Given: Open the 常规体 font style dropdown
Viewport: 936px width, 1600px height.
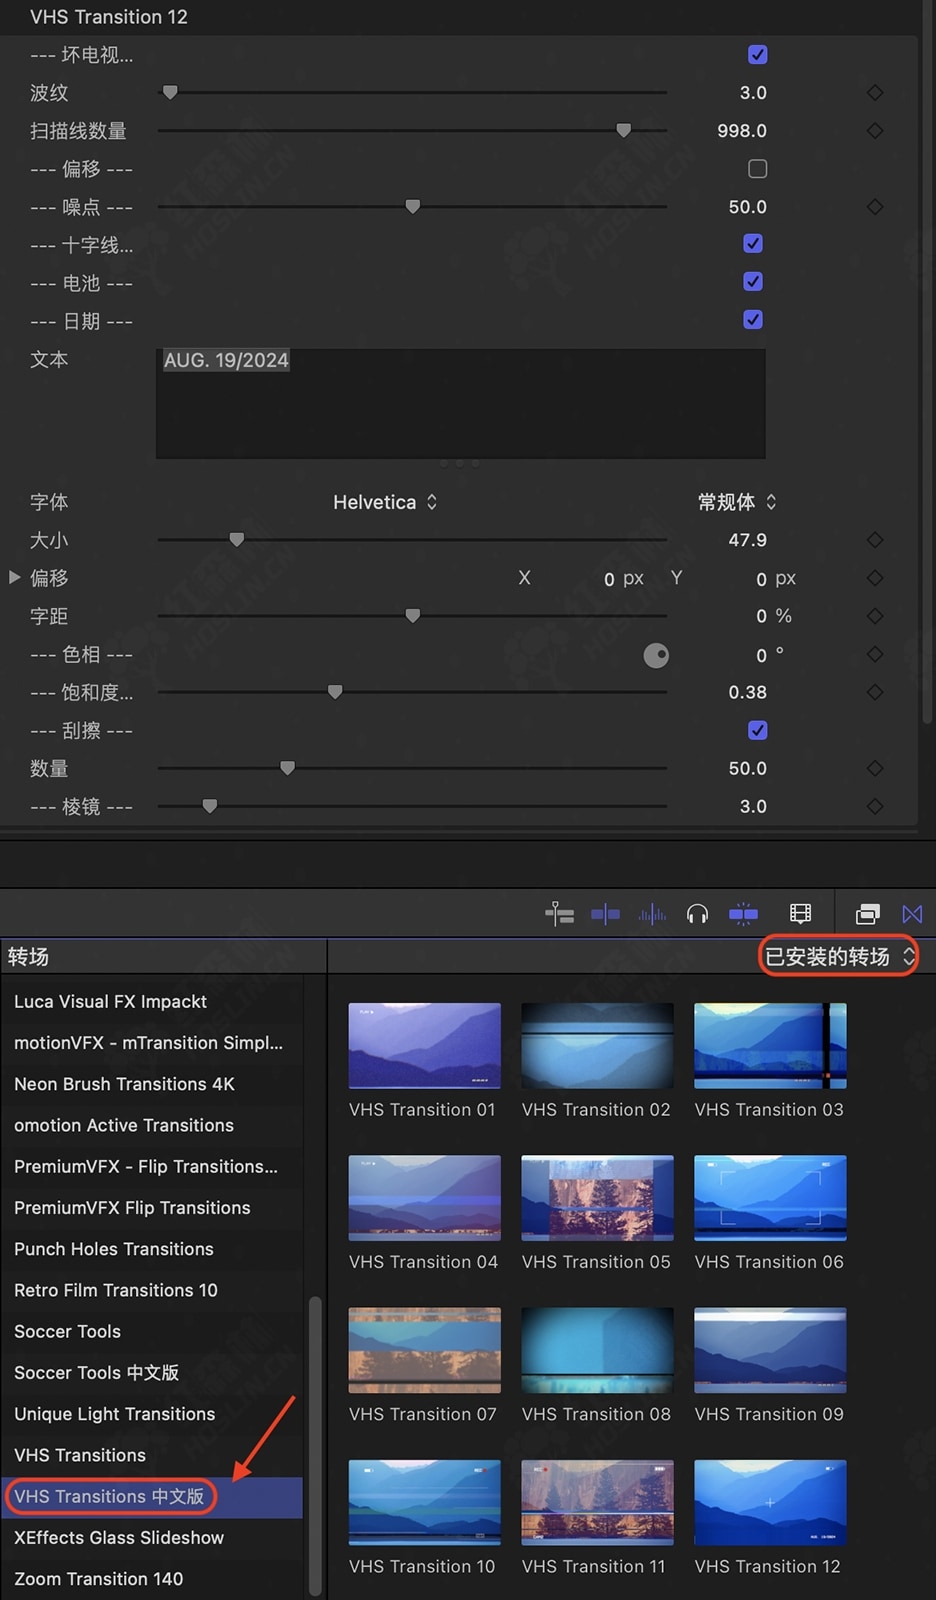Looking at the screenshot, I should [x=737, y=502].
